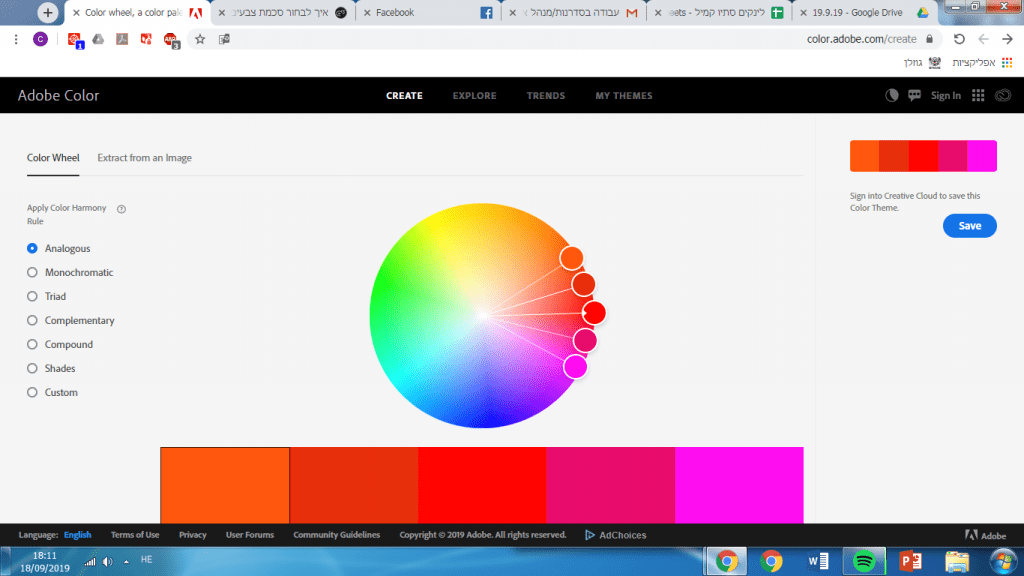Bookmark this page with the star
Viewport: 1024px width, 576px height.
[x=200, y=39]
